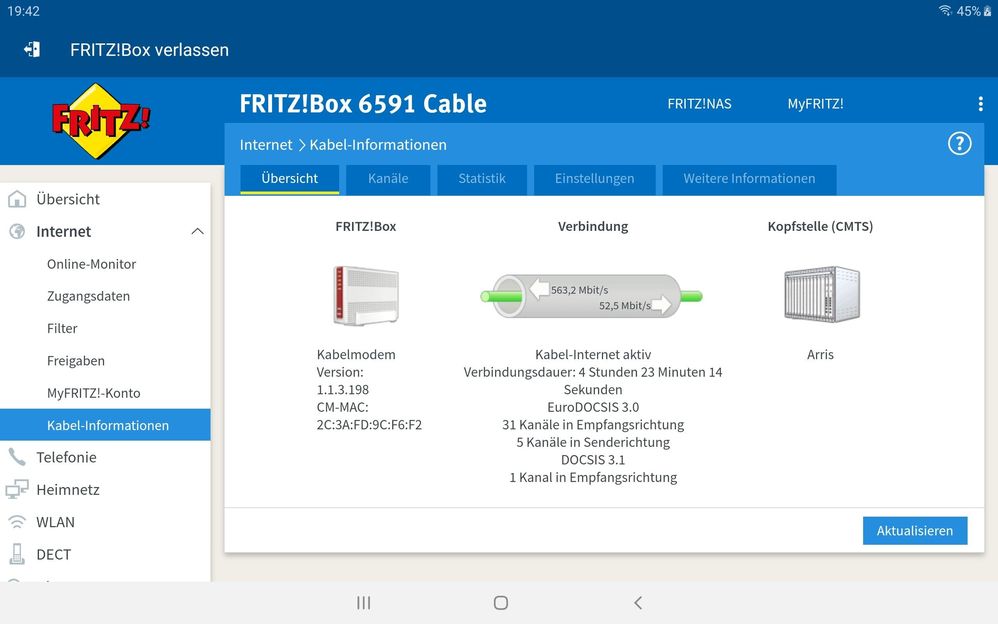
Task: Click the phone handset icon for Telefonie
Action: pyautogui.click(x=17, y=457)
